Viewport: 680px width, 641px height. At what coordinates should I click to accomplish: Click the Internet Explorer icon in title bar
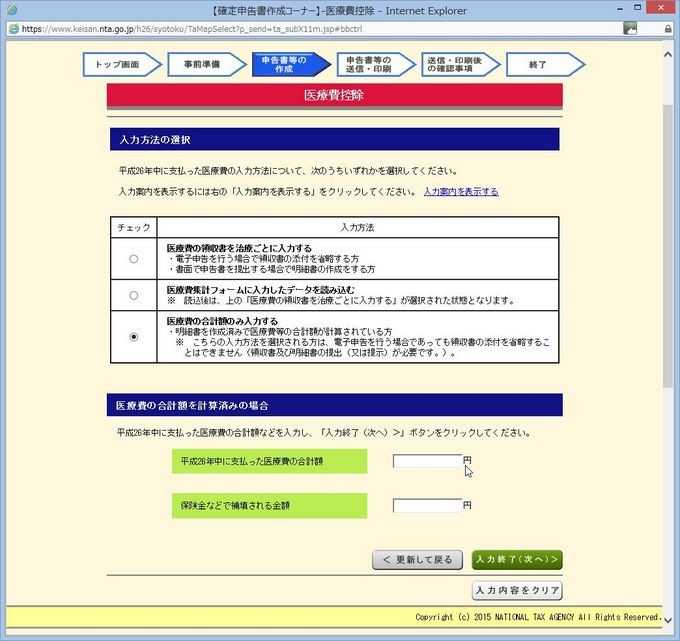(12, 9)
